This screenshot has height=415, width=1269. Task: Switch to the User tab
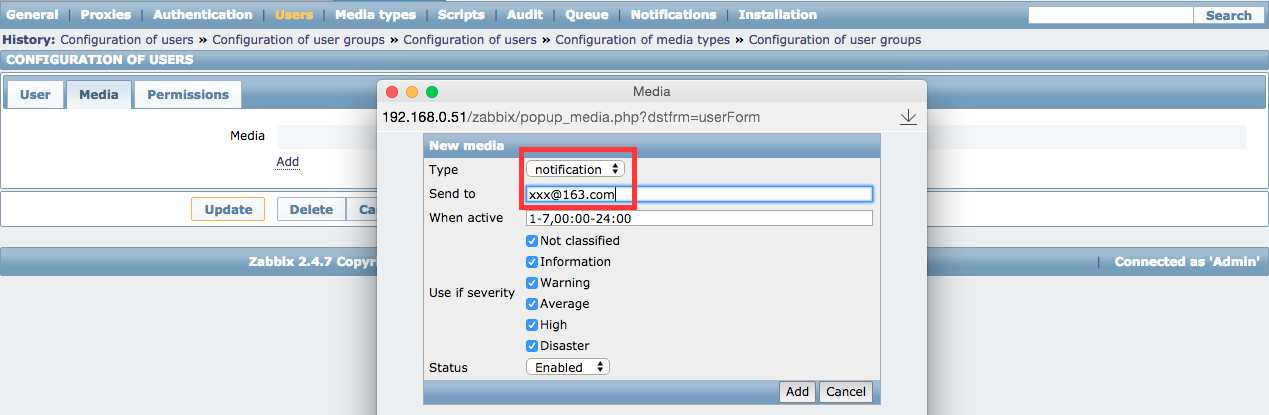[35, 95]
